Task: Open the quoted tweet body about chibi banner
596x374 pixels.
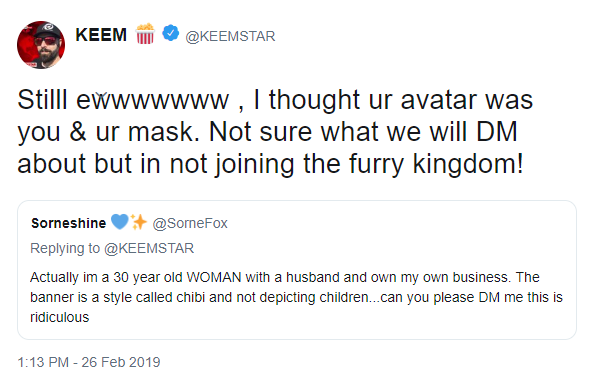Action: pyautogui.click(x=296, y=297)
